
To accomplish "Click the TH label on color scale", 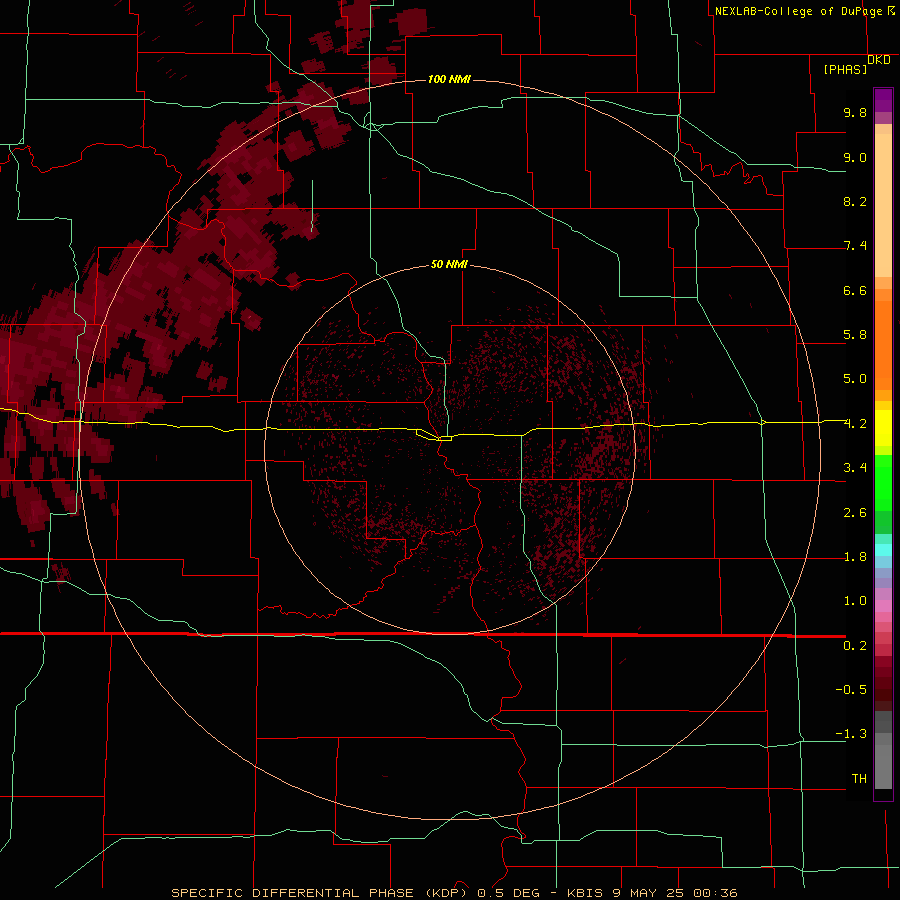I will [x=859, y=779].
